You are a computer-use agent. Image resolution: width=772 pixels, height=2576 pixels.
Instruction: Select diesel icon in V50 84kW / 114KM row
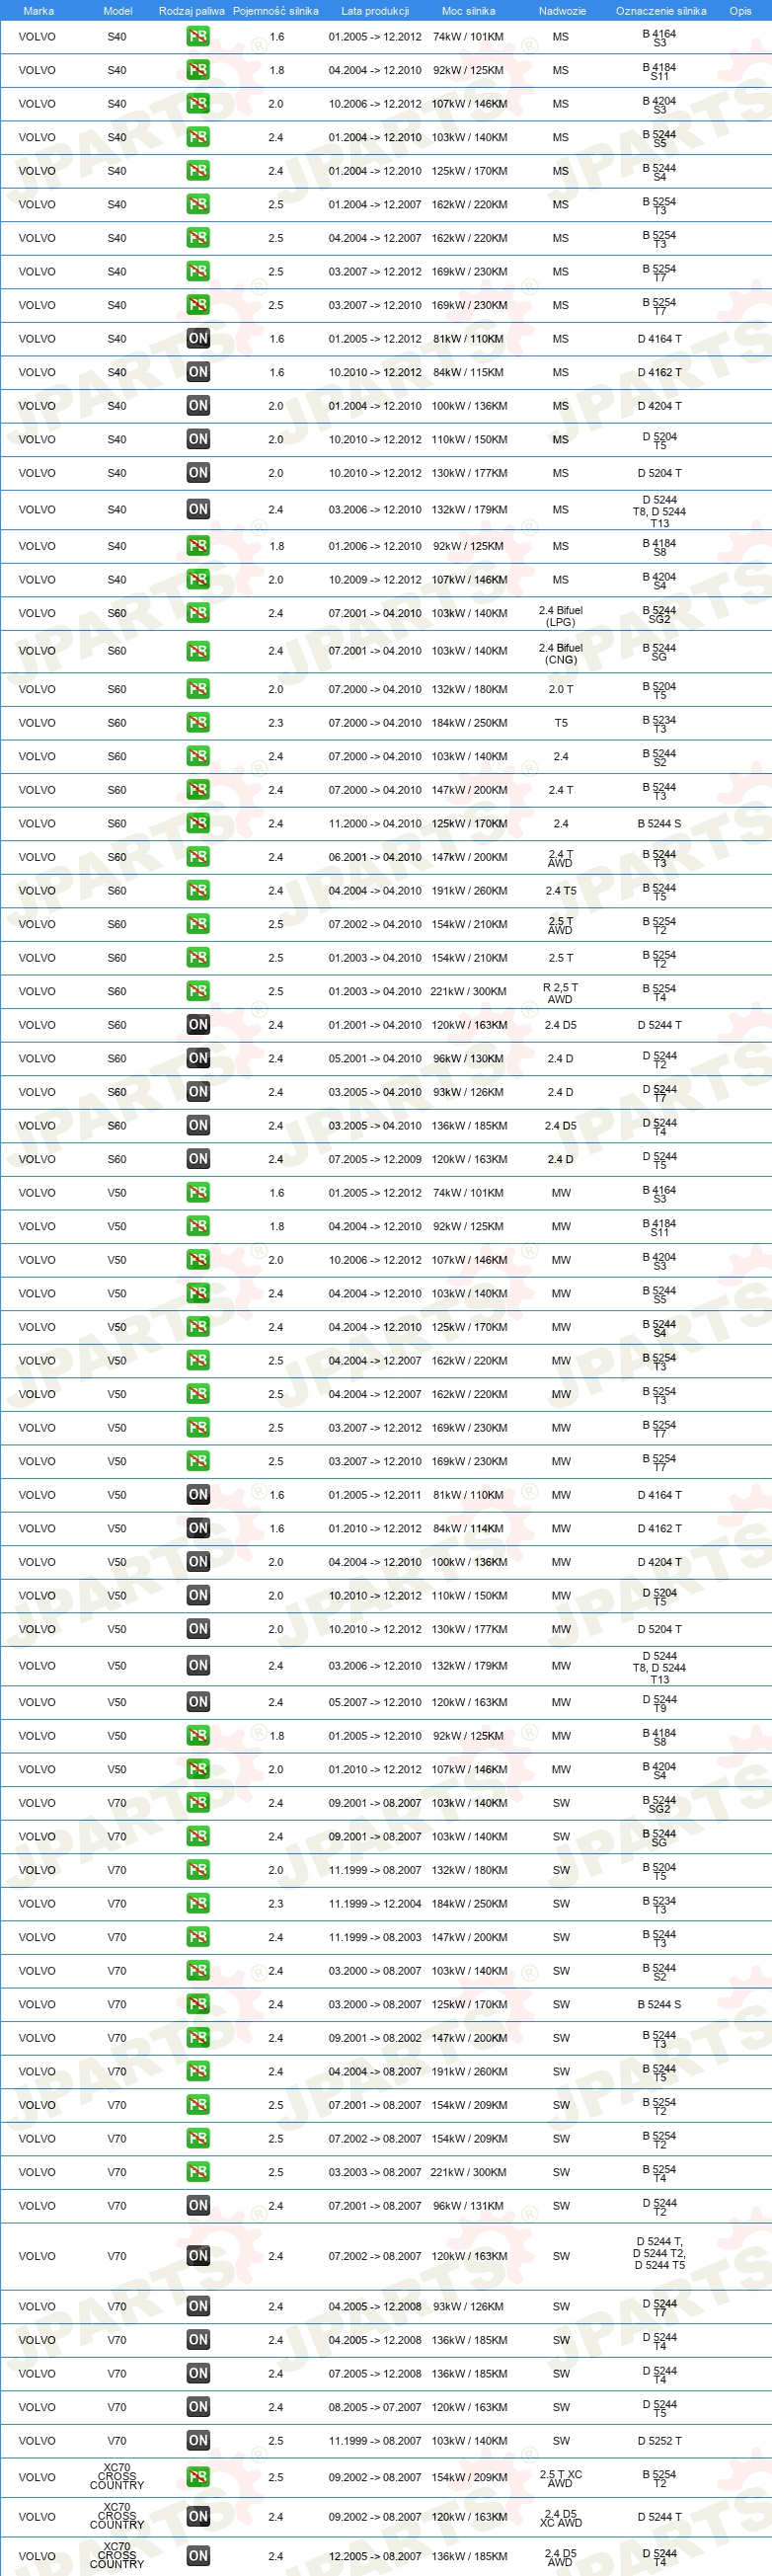click(198, 1529)
